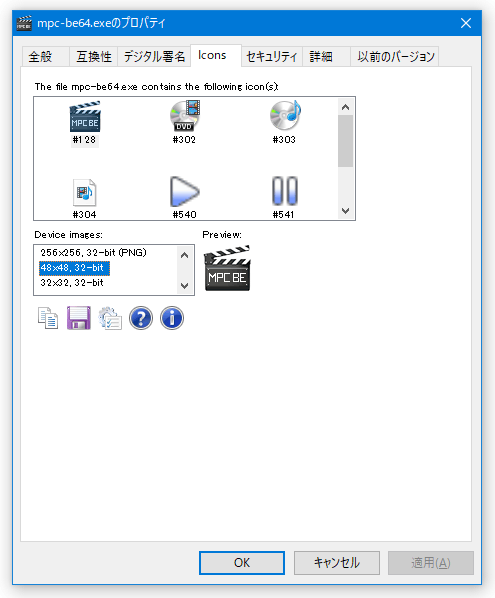This screenshot has height=598, width=495.
Task: Switch to the 全般 tab
Action: (45, 56)
